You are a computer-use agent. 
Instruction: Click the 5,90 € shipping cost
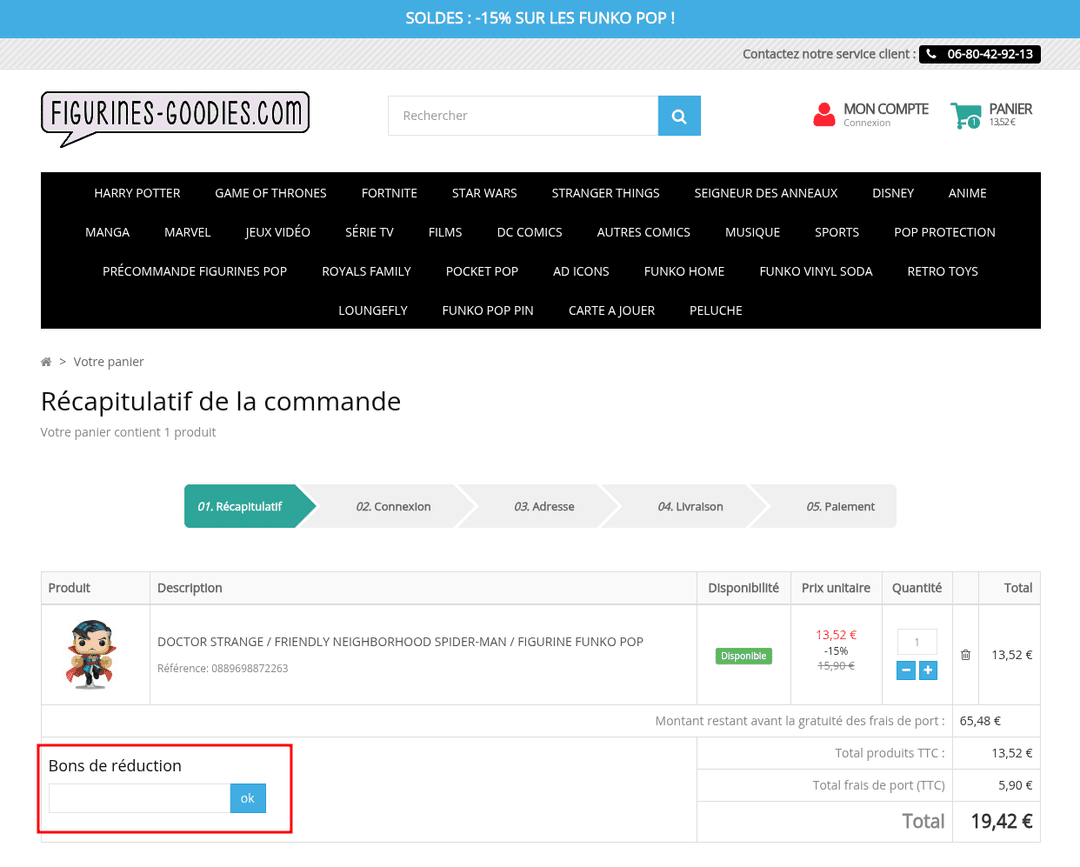tap(1015, 785)
